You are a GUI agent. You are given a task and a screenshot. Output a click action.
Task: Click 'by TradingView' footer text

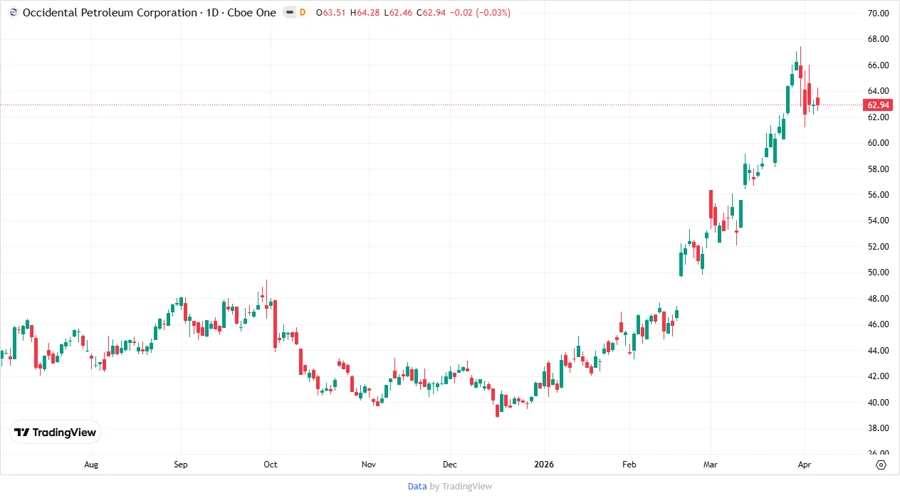point(461,486)
